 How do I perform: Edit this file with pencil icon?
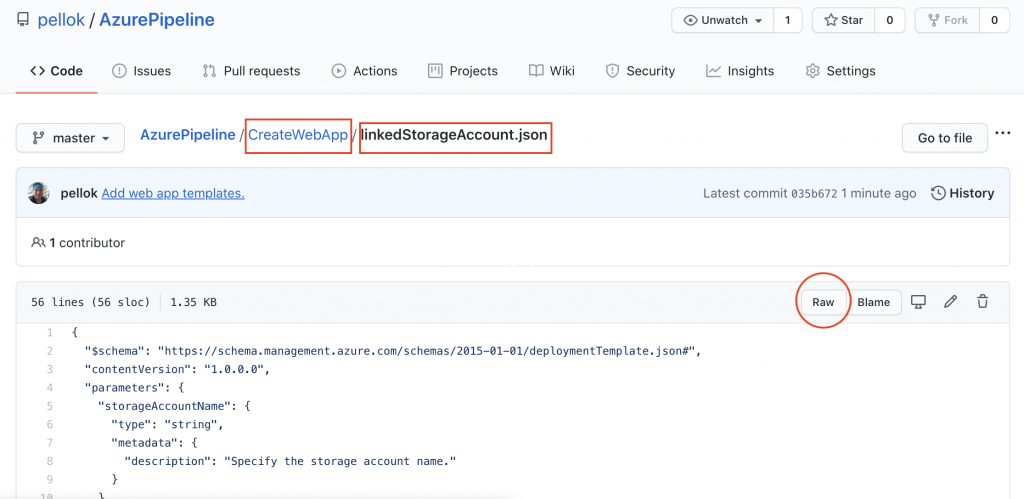pyautogui.click(x=951, y=302)
